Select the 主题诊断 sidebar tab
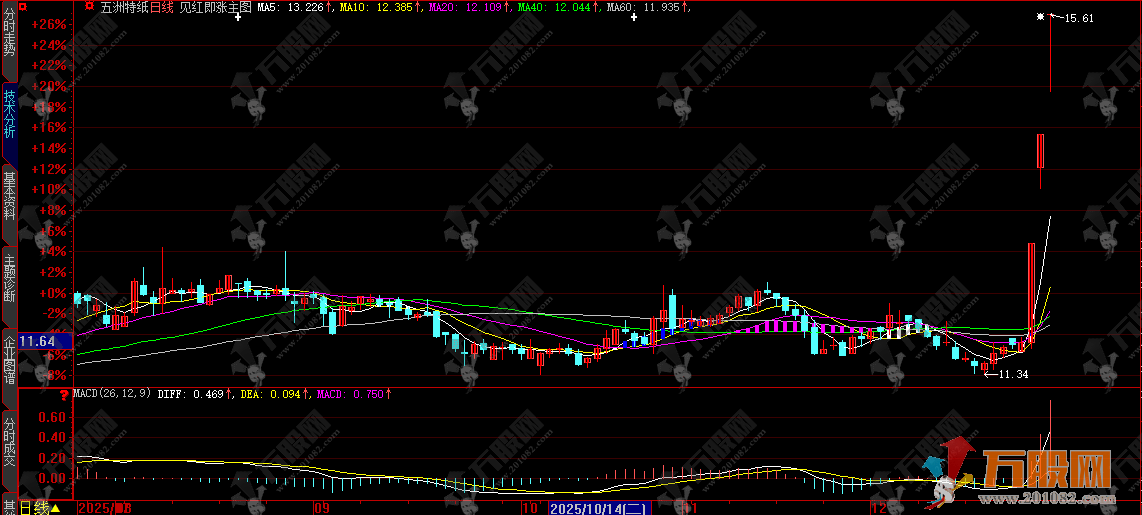This screenshot has height=515, width=1142. [9, 278]
